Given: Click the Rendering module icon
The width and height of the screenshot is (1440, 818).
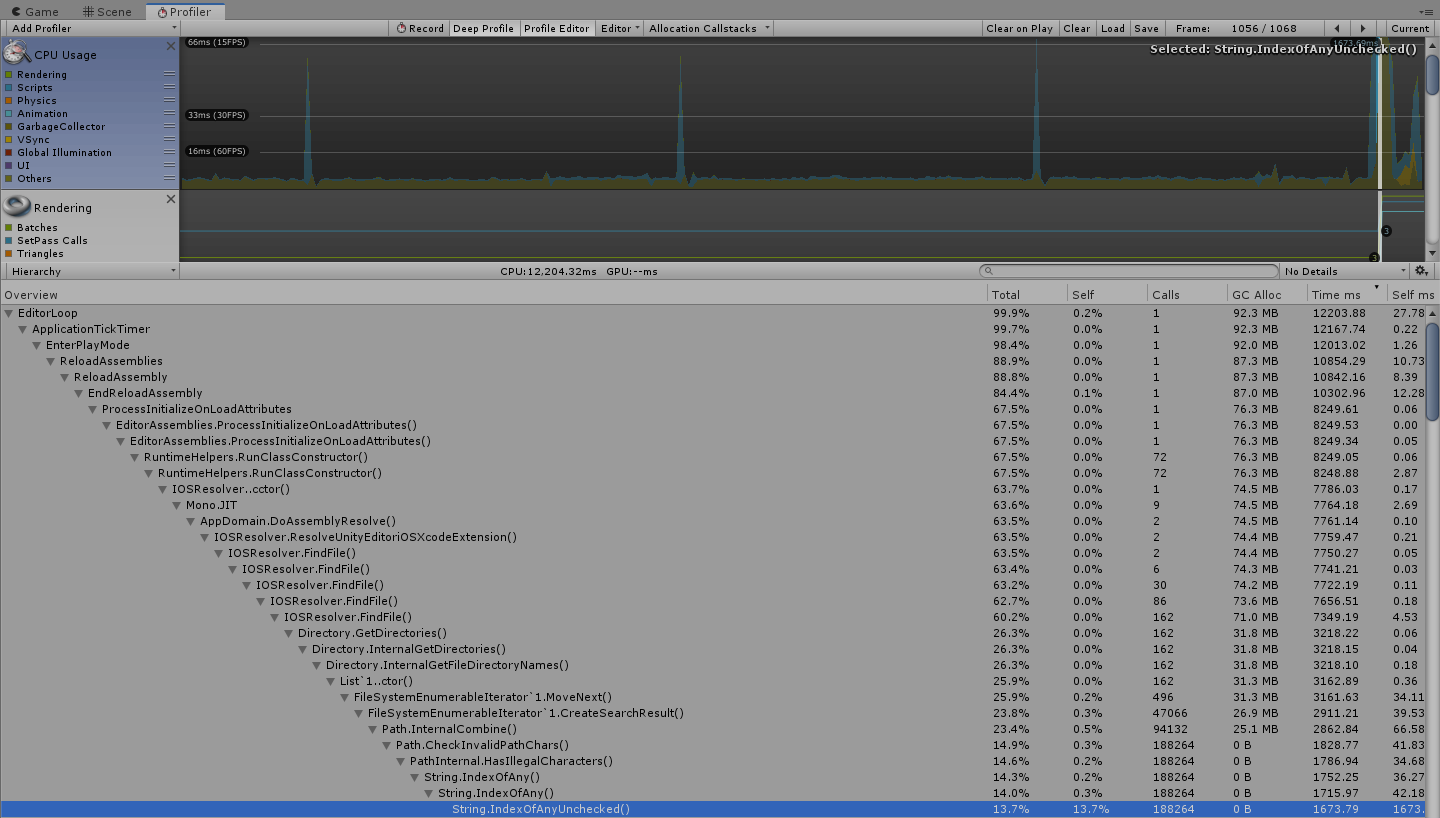Looking at the screenshot, I should point(18,206).
